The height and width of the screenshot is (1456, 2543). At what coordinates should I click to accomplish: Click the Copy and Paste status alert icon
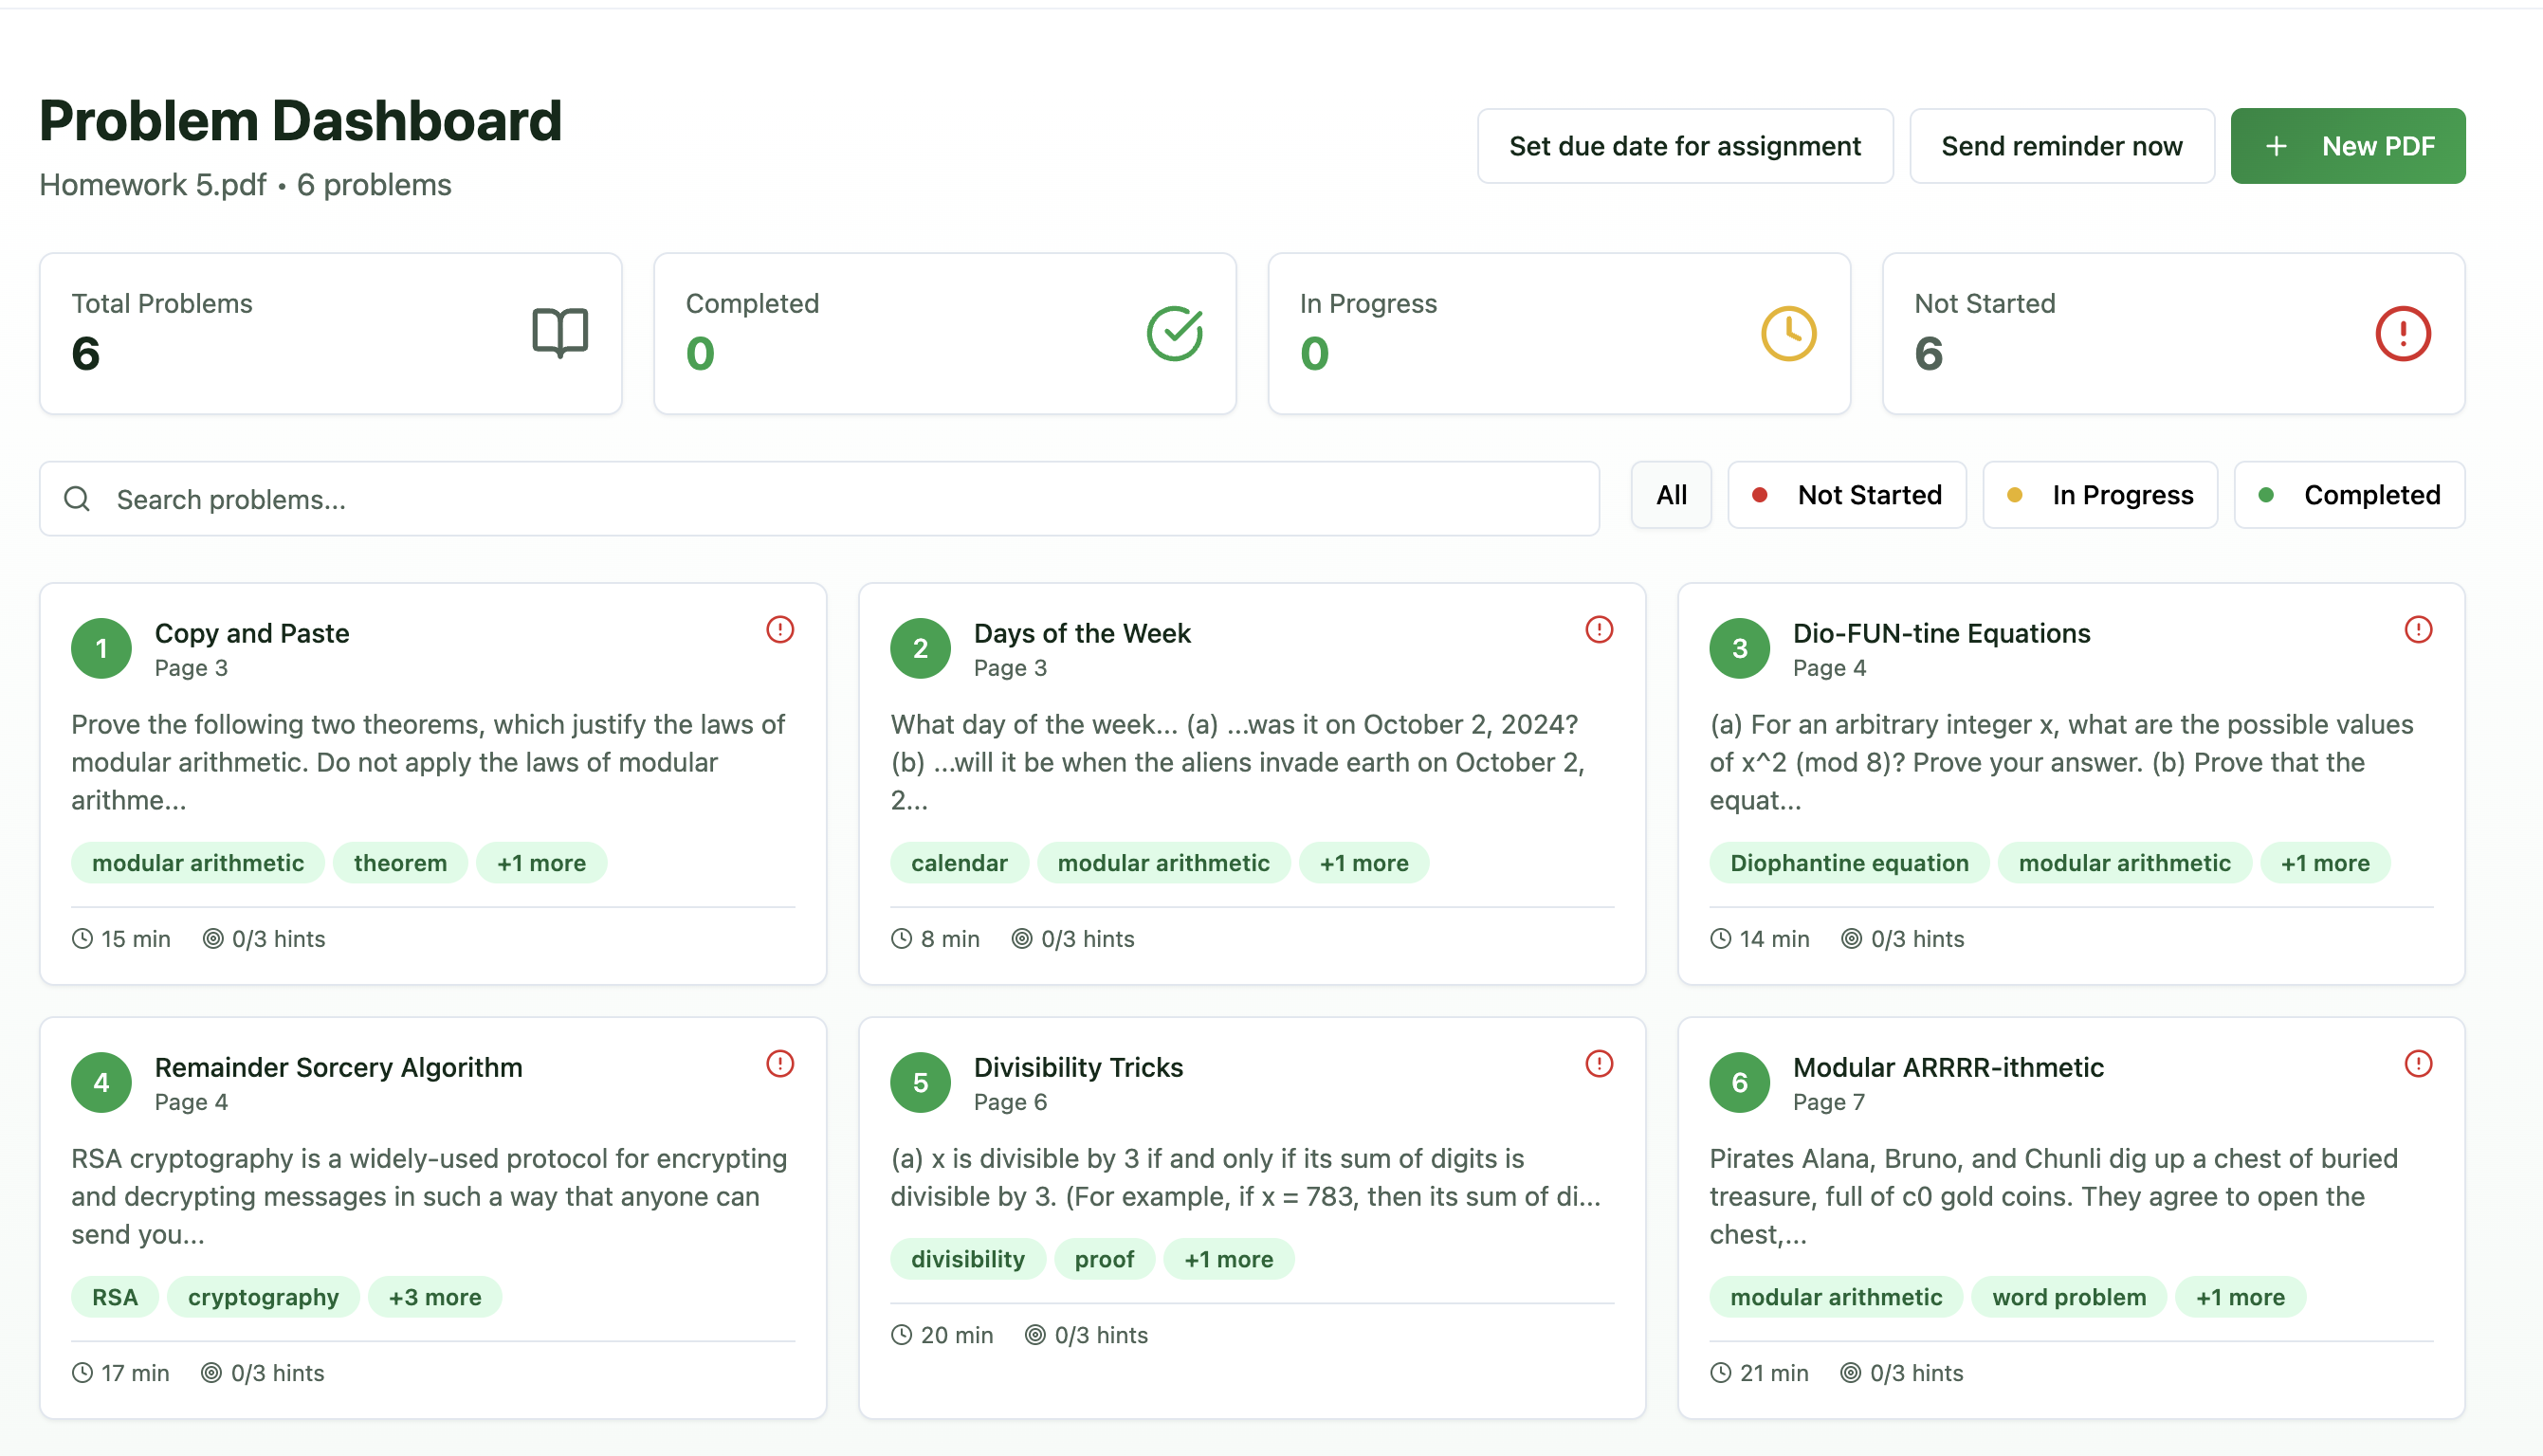[x=780, y=629]
